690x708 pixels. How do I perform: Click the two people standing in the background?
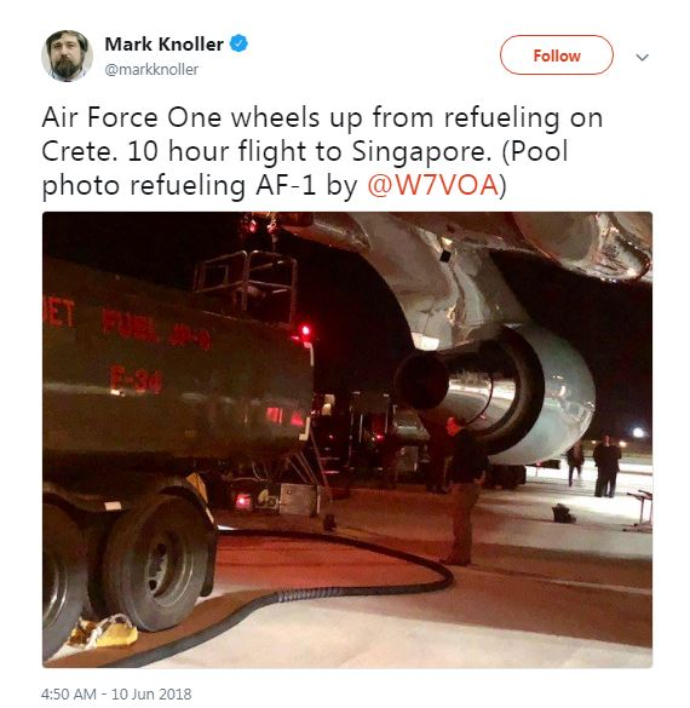point(594,466)
